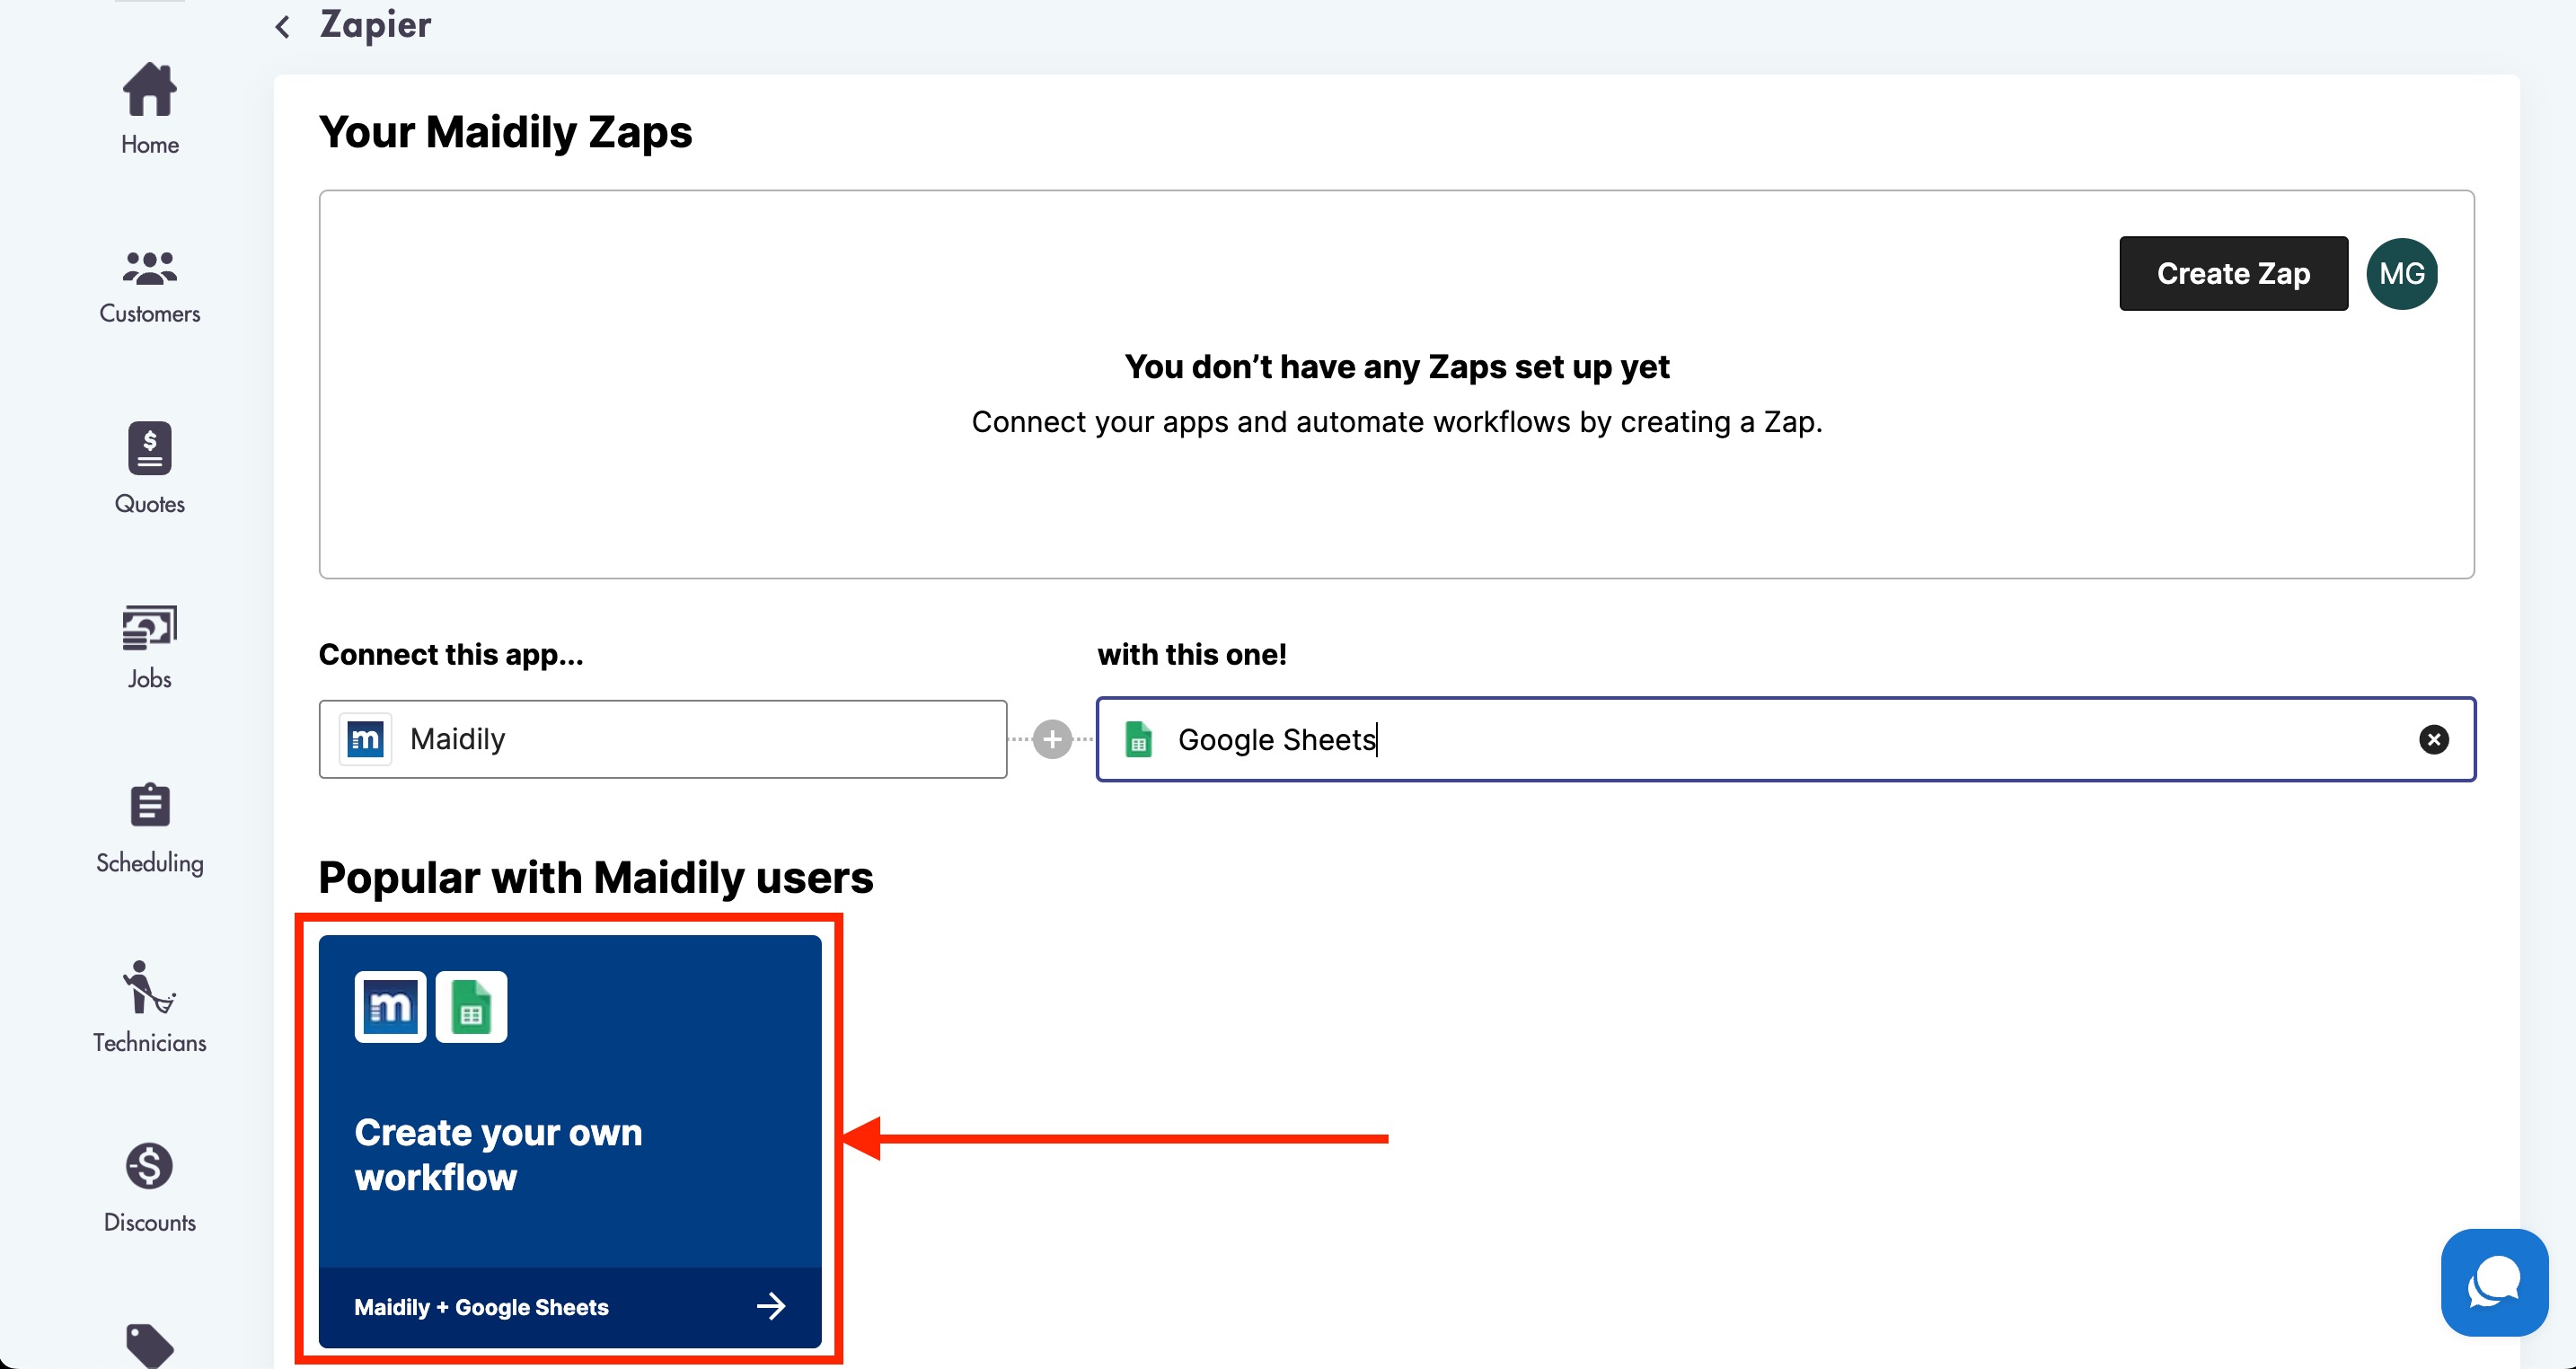
Task: Go to the Quotes section
Action: coord(149,468)
